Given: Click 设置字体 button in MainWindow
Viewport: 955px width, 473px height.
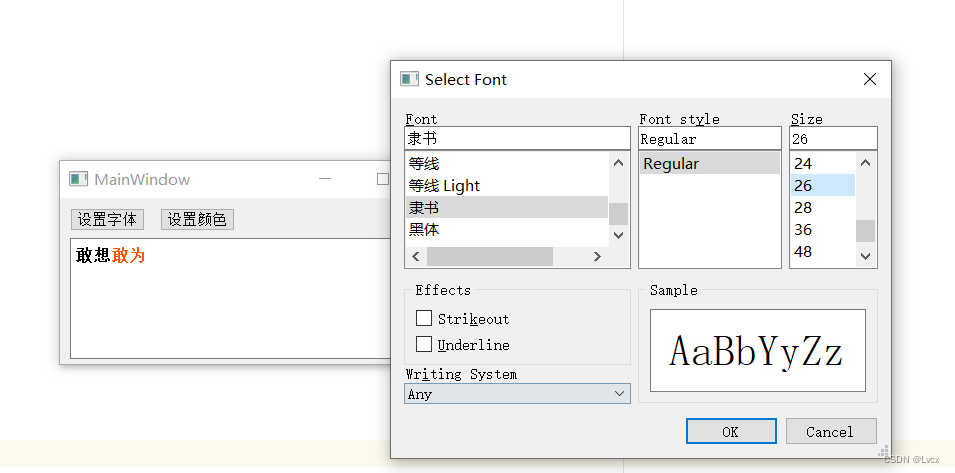Looking at the screenshot, I should coord(107,220).
